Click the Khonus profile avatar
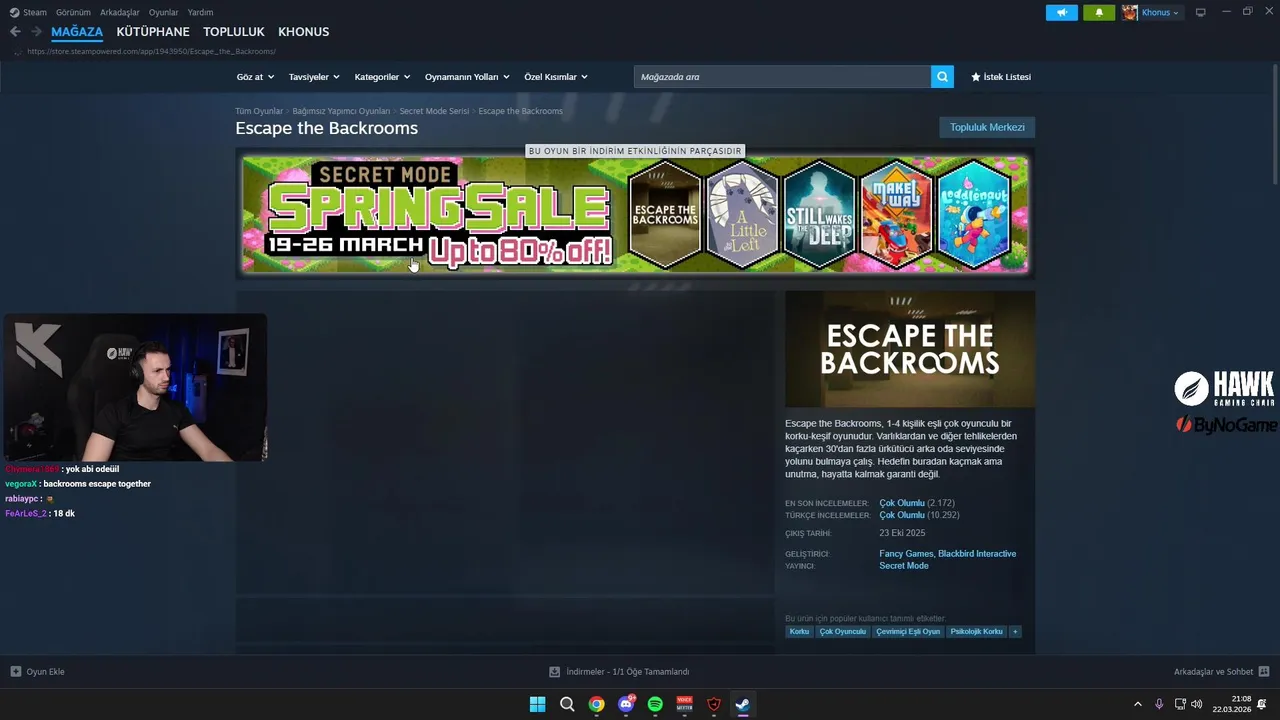This screenshot has width=1280, height=720. point(1130,12)
